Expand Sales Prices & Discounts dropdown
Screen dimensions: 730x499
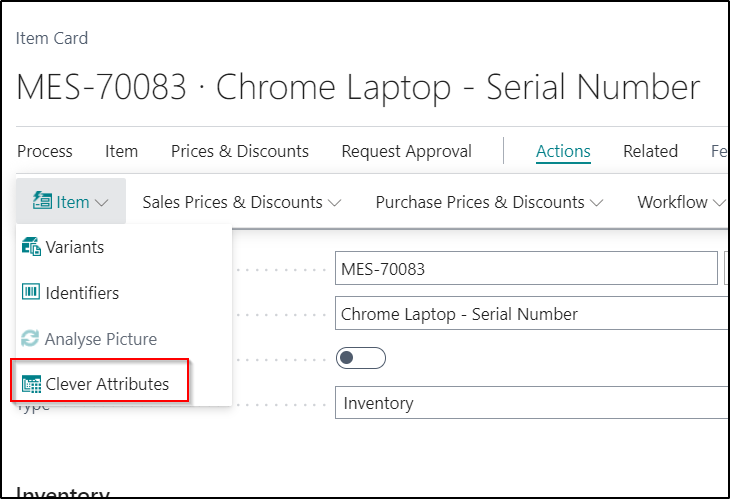coord(242,202)
